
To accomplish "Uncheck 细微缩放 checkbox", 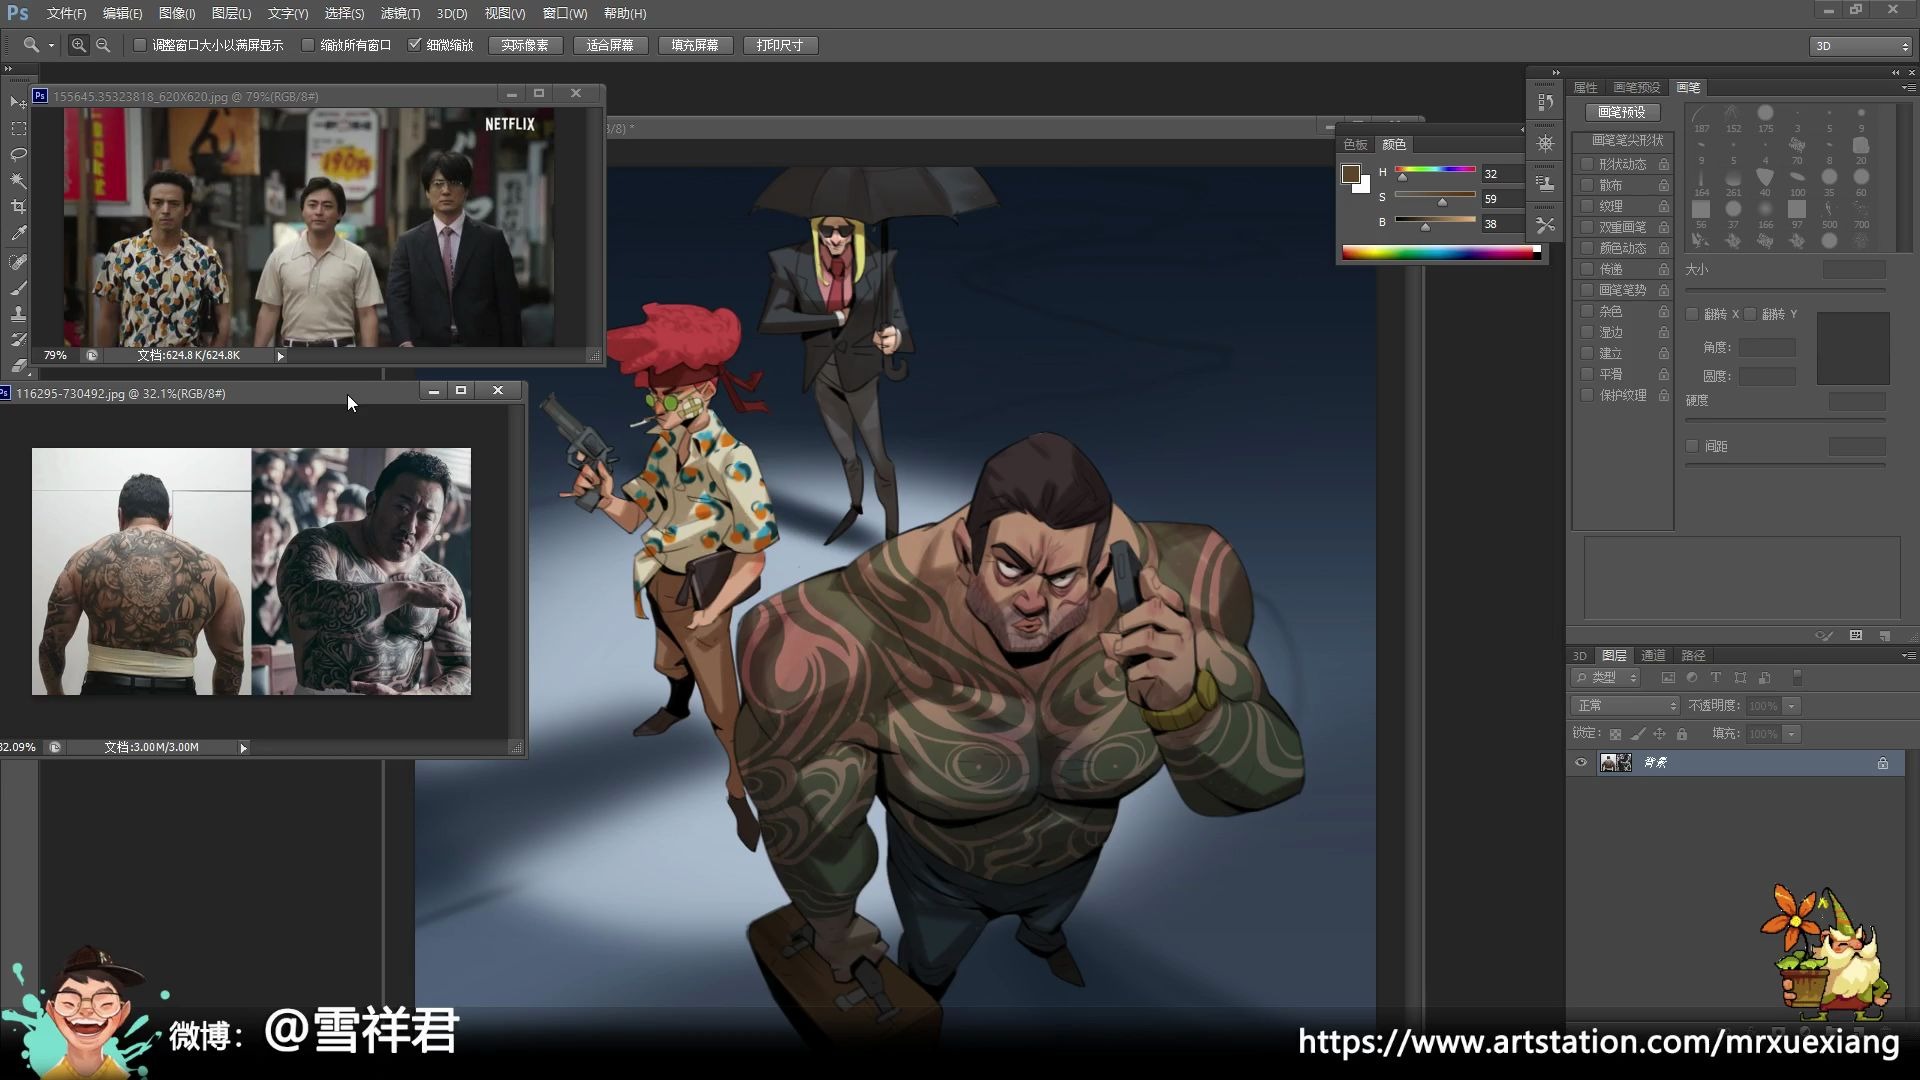I will [x=414, y=45].
